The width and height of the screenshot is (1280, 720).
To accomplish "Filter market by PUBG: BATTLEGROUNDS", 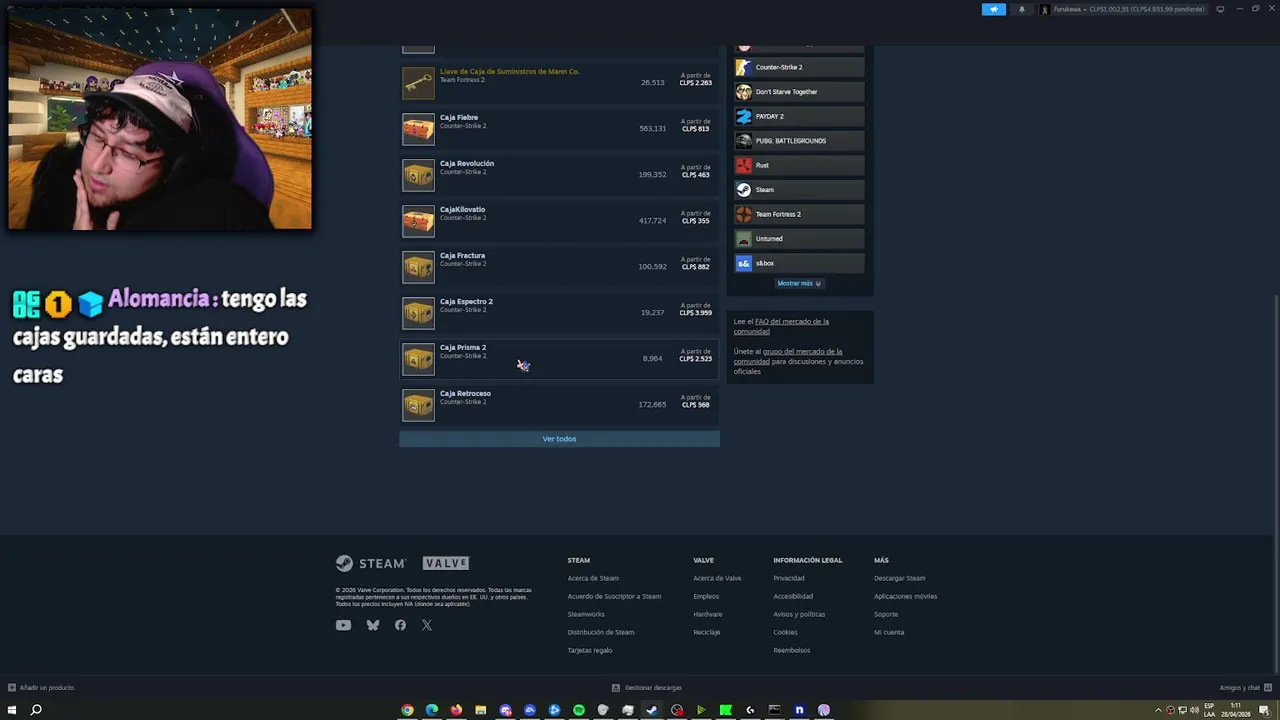I will (x=799, y=141).
